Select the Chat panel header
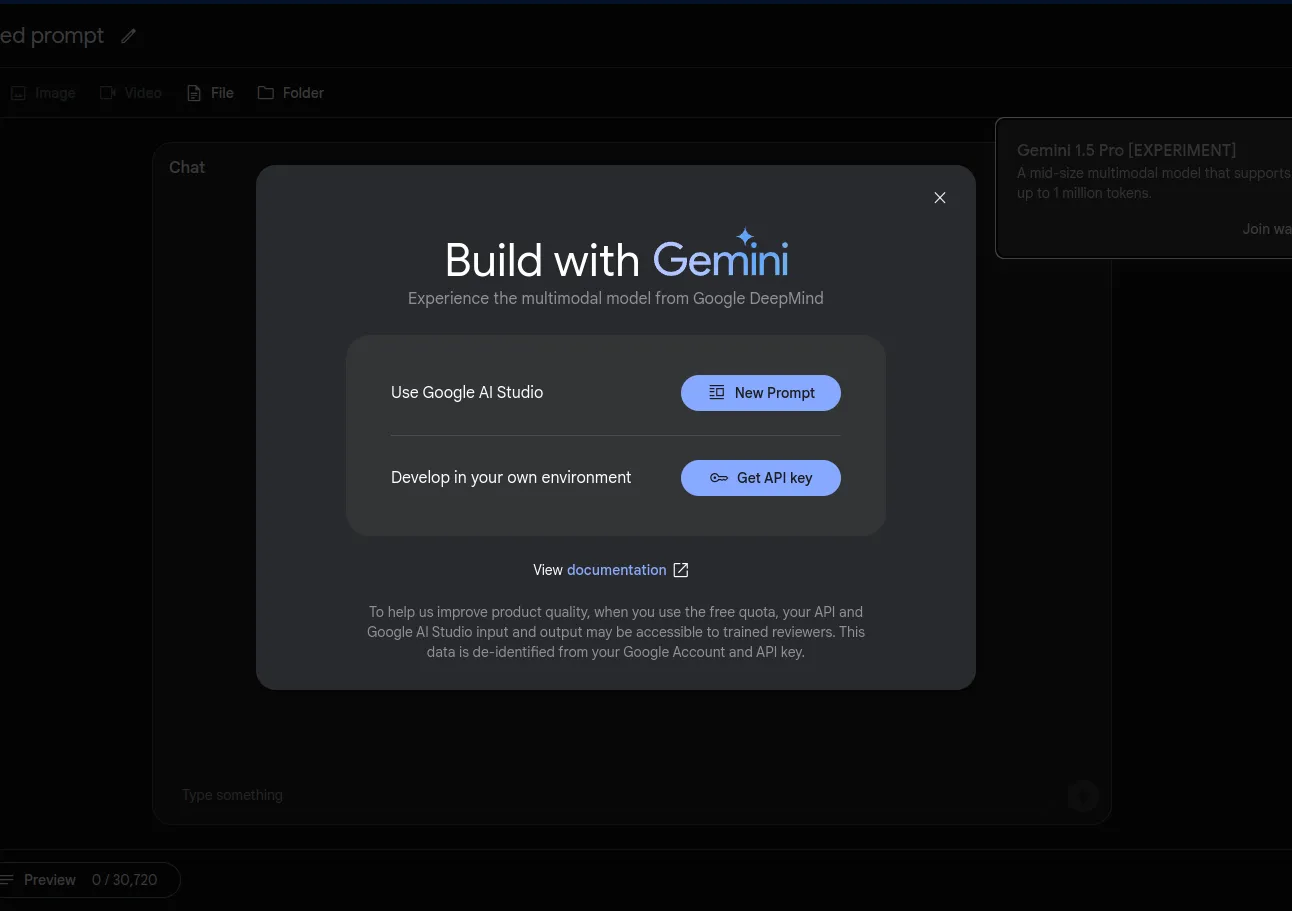 186,167
